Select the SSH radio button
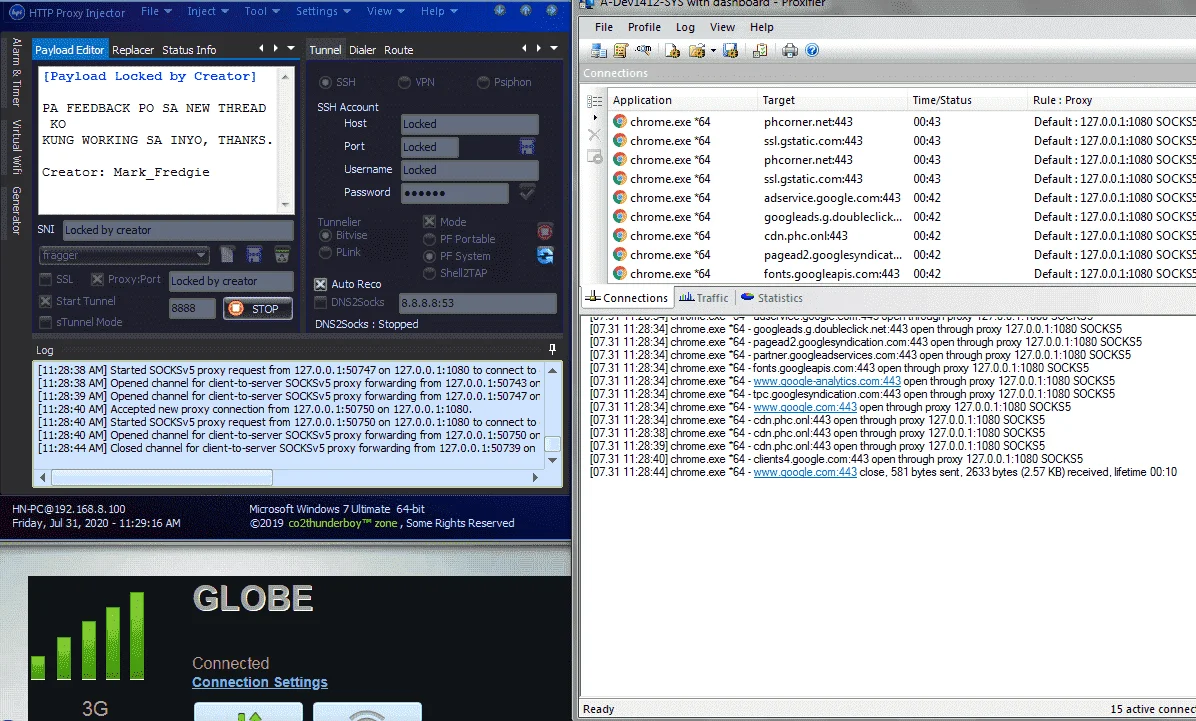 337,82
